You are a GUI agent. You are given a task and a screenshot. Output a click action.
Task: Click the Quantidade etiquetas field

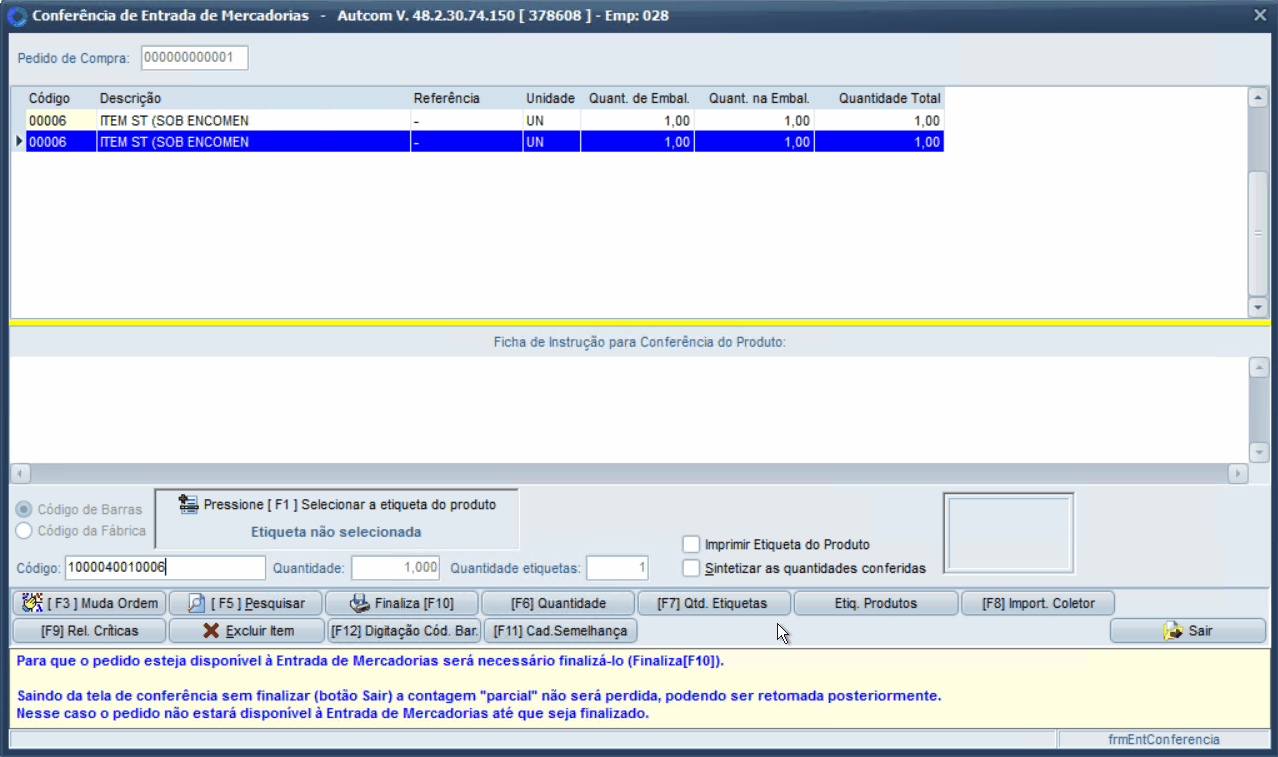tap(617, 568)
